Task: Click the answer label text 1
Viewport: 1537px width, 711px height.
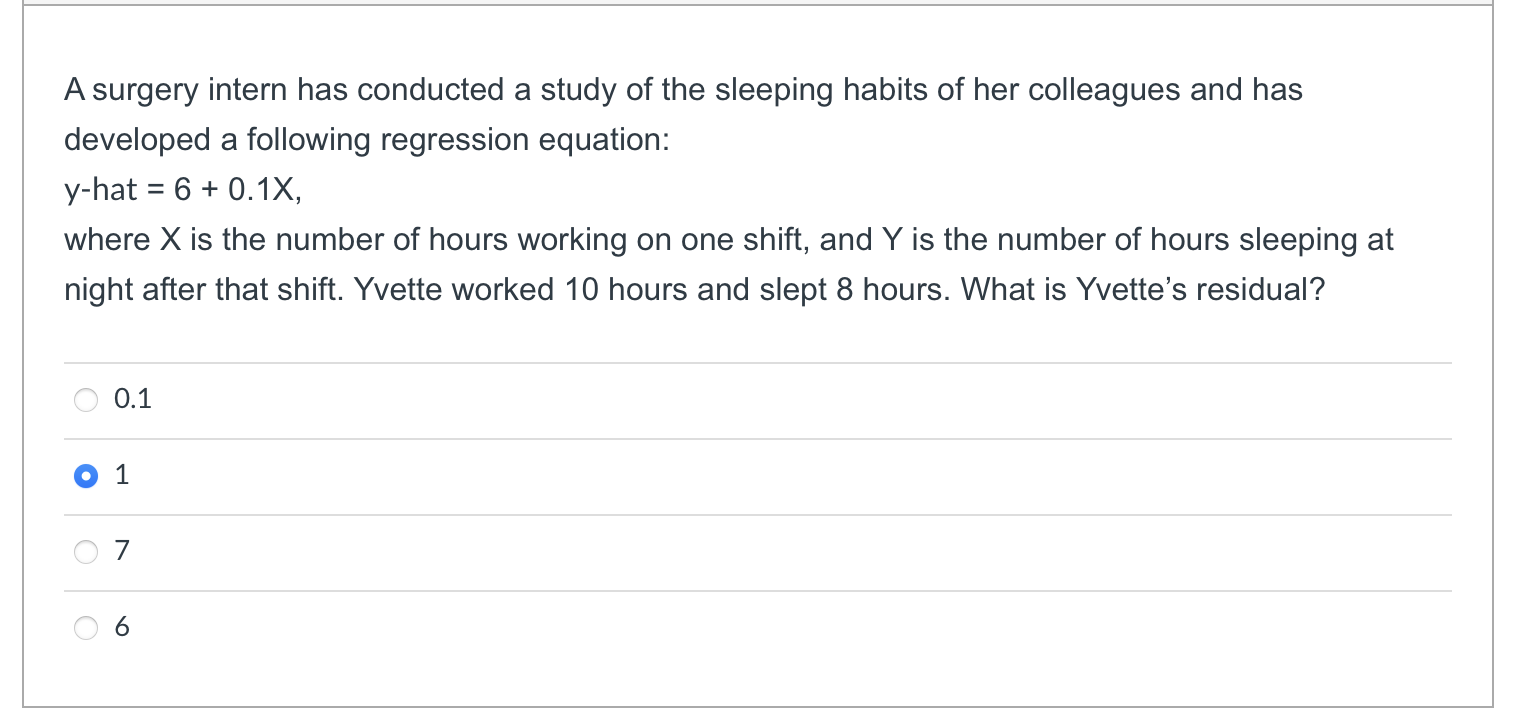Action: 121,475
